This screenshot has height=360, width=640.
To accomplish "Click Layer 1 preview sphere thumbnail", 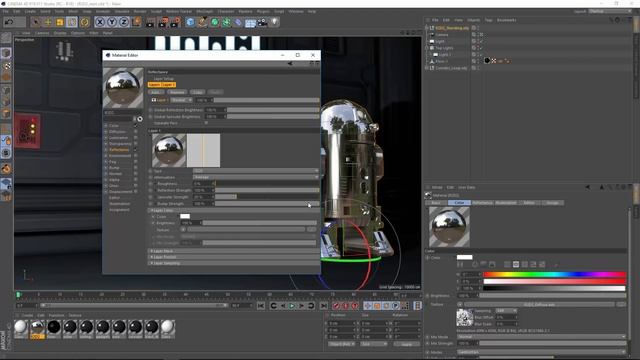I will (169, 150).
